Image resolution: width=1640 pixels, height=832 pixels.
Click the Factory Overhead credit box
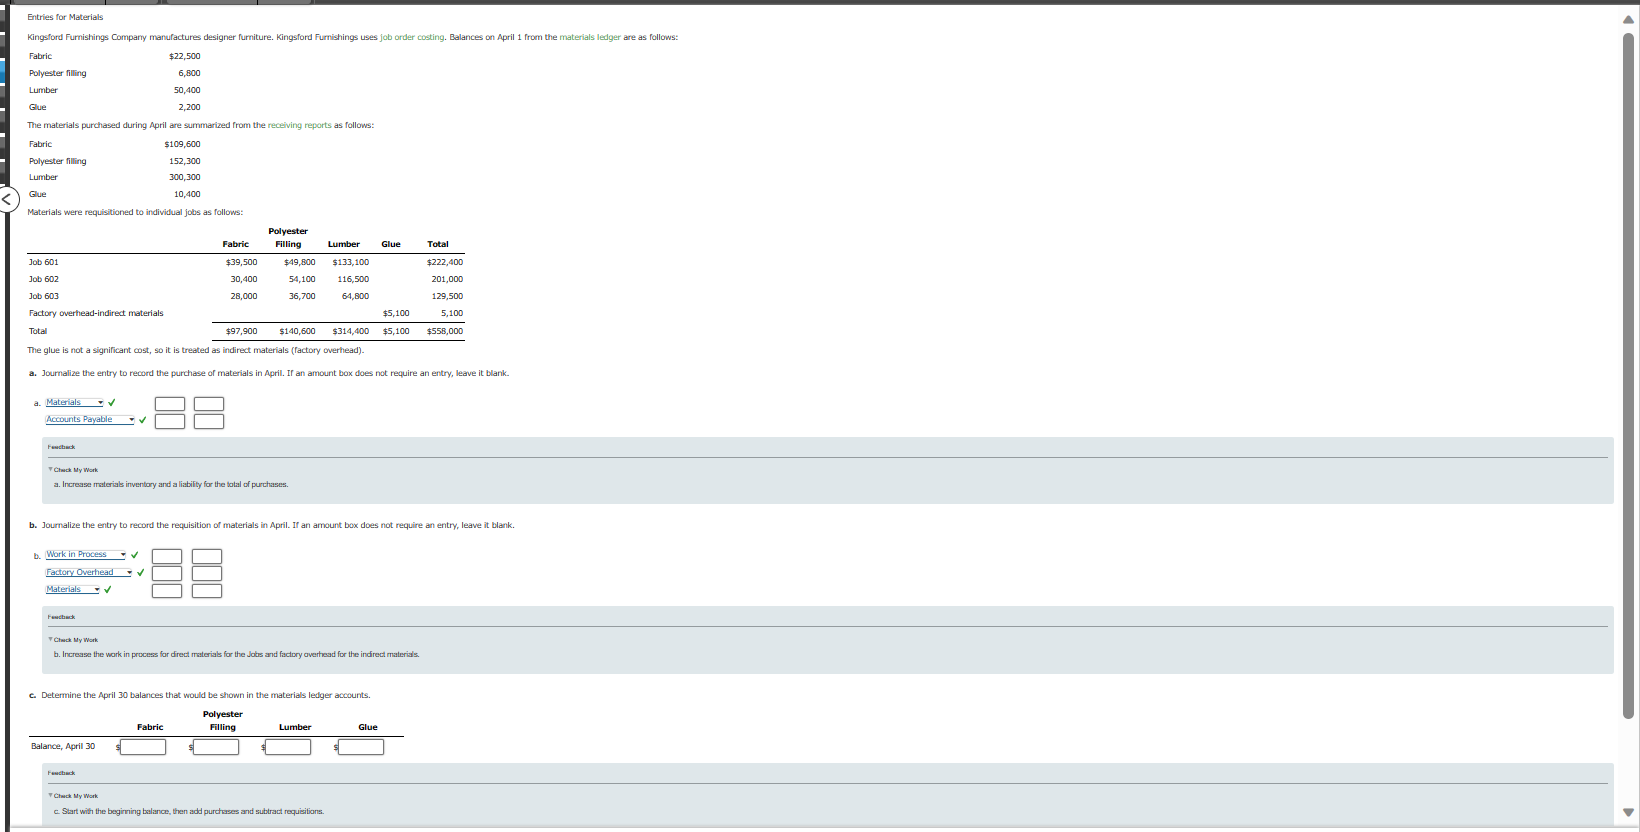point(207,573)
